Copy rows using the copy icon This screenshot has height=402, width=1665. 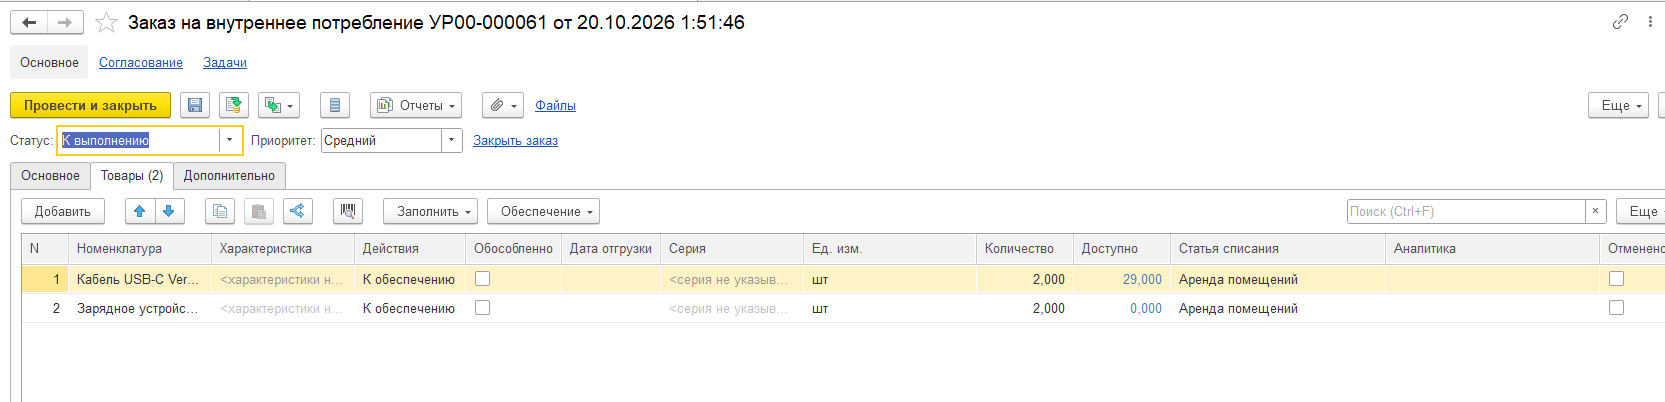(220, 211)
